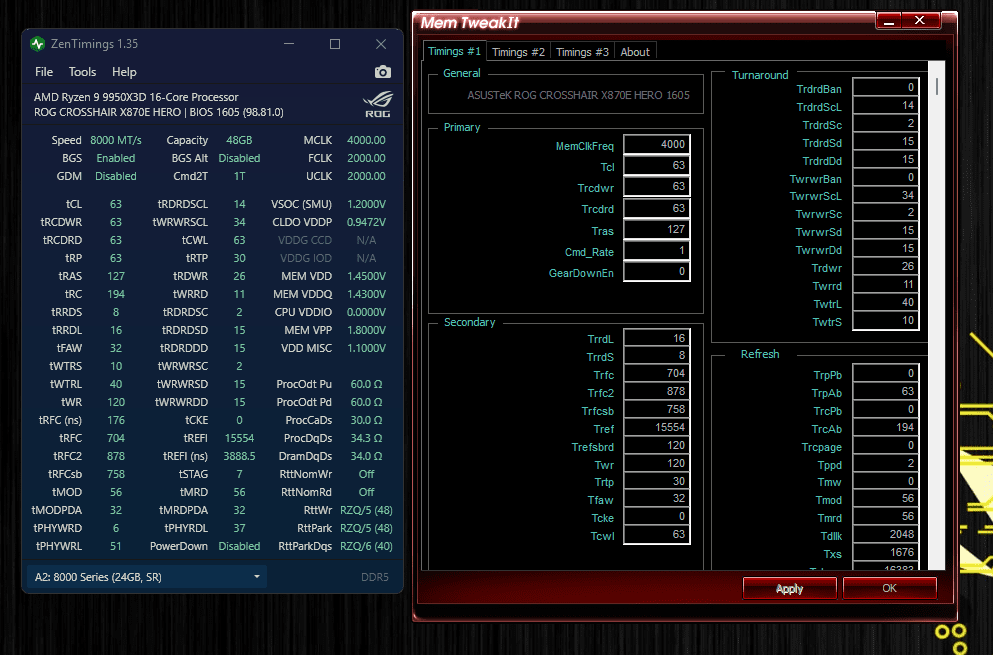Click the Txs input field showing 1676

point(885,552)
